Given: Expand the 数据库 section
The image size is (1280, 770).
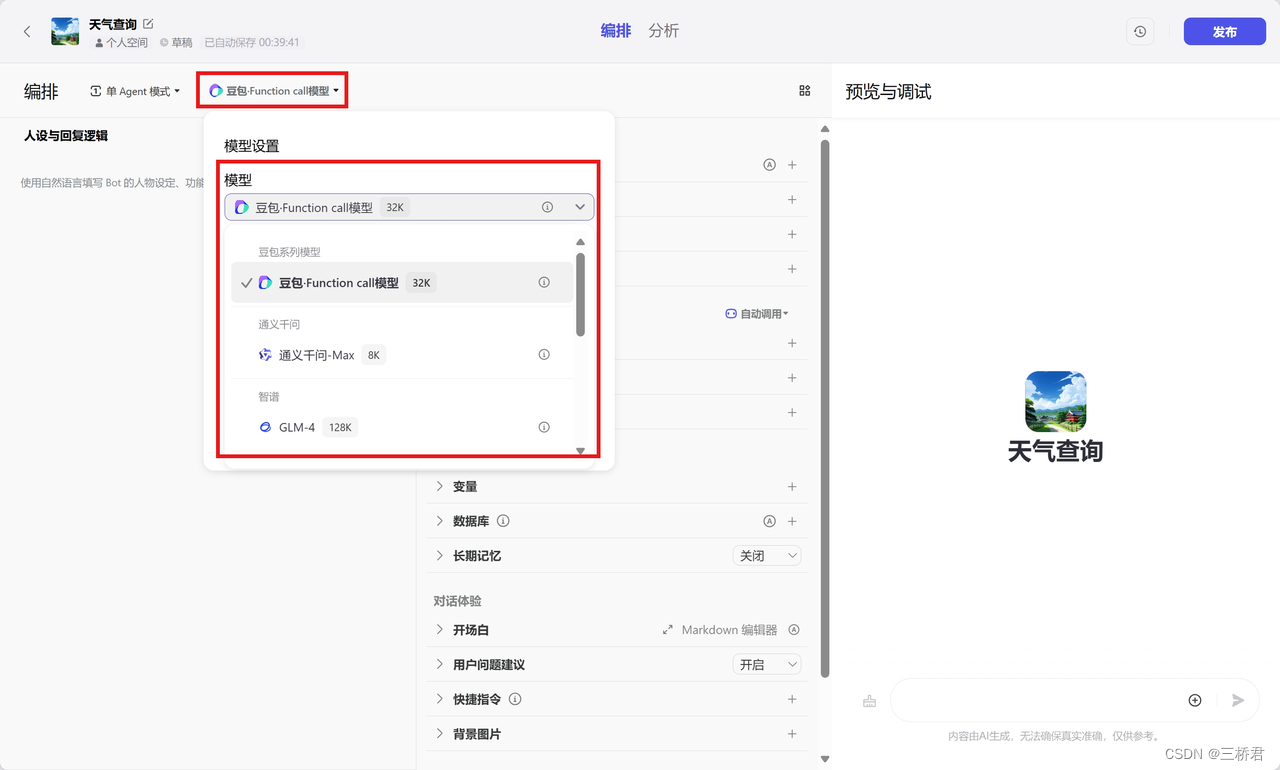Looking at the screenshot, I should (x=439, y=521).
